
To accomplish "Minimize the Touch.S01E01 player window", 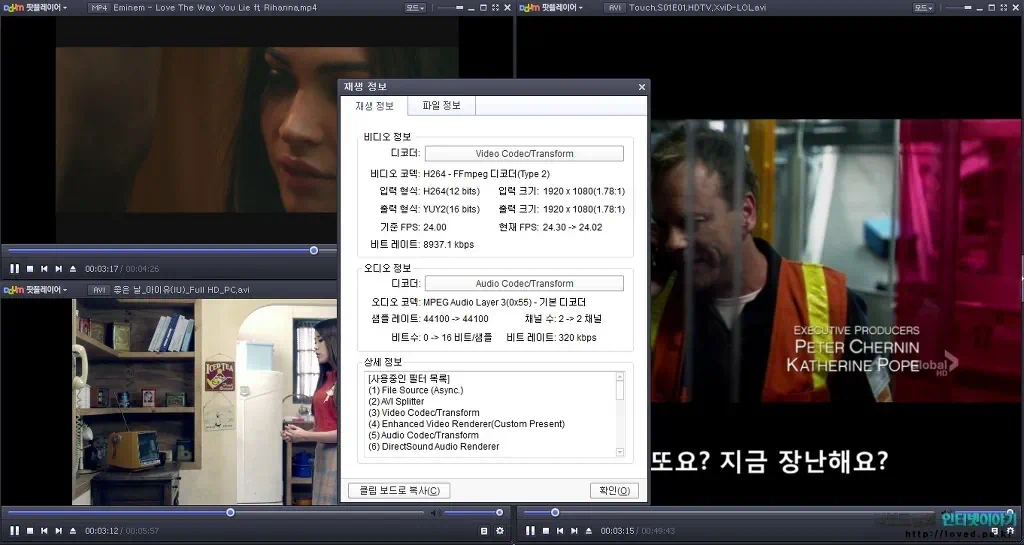I will pos(980,8).
